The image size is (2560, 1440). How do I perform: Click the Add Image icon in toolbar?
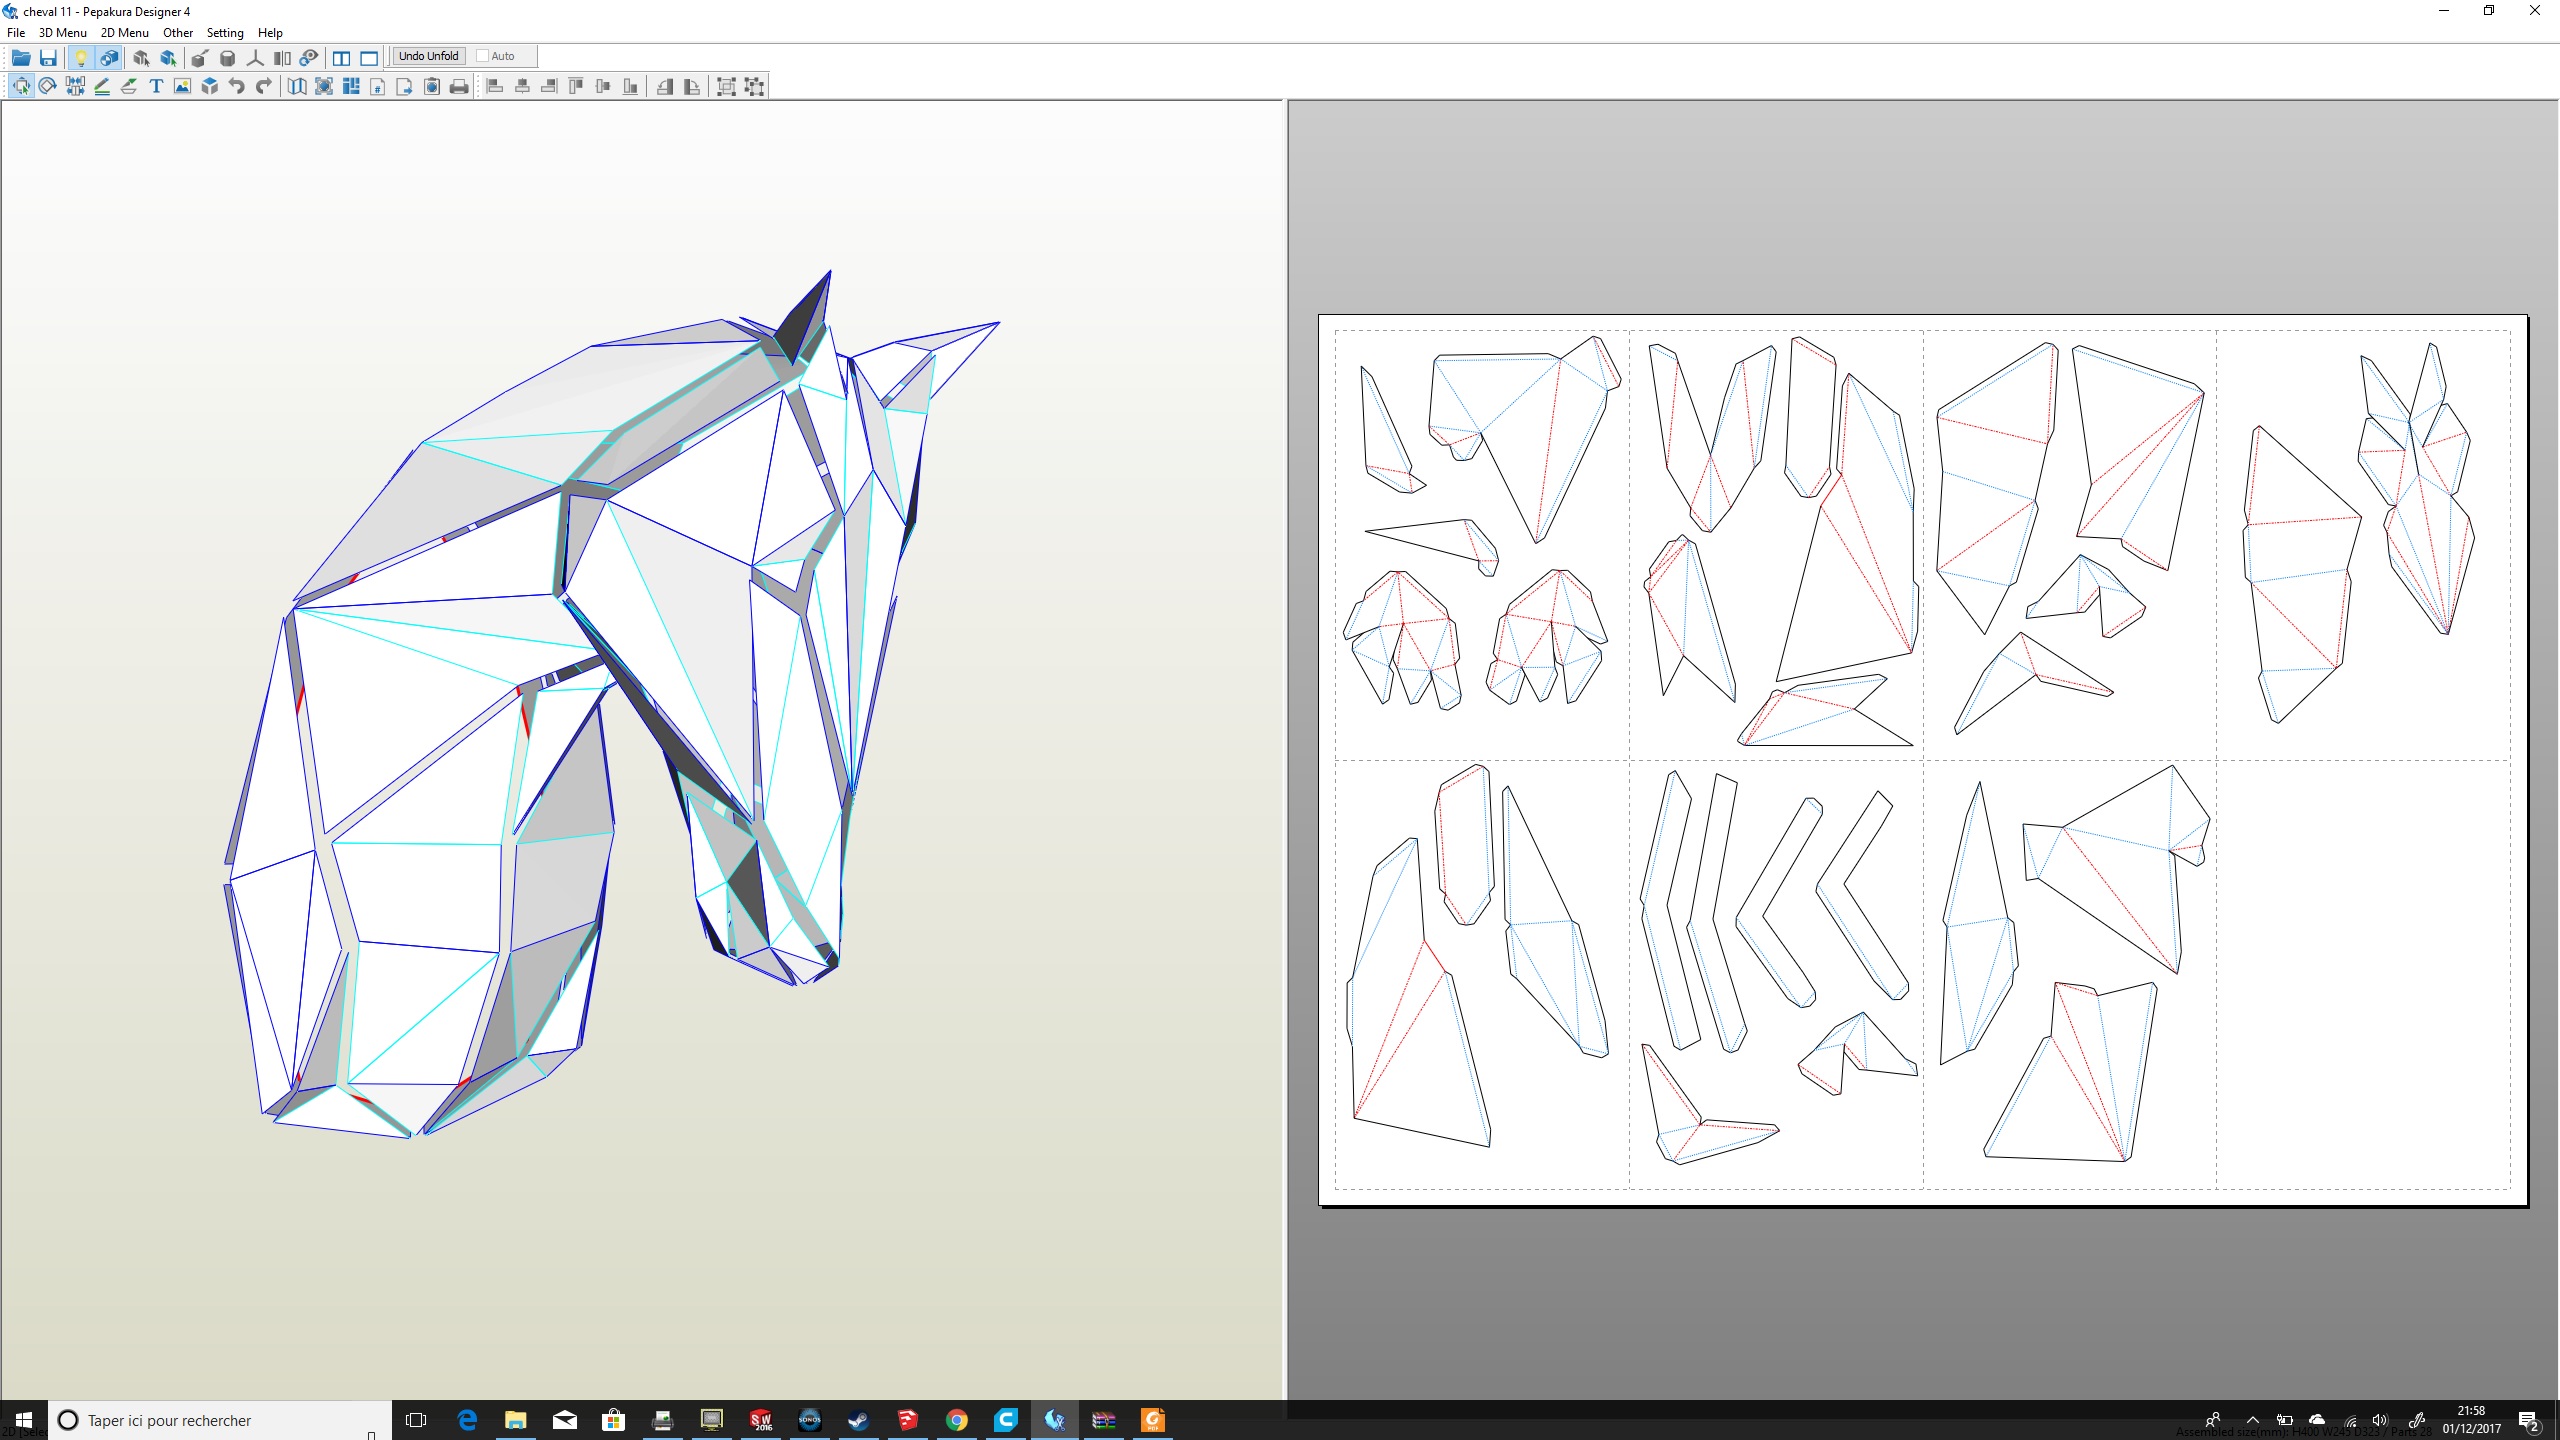point(183,86)
